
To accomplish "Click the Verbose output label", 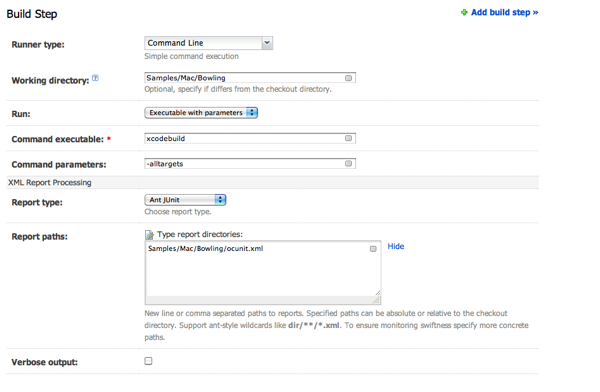I will click(44, 362).
